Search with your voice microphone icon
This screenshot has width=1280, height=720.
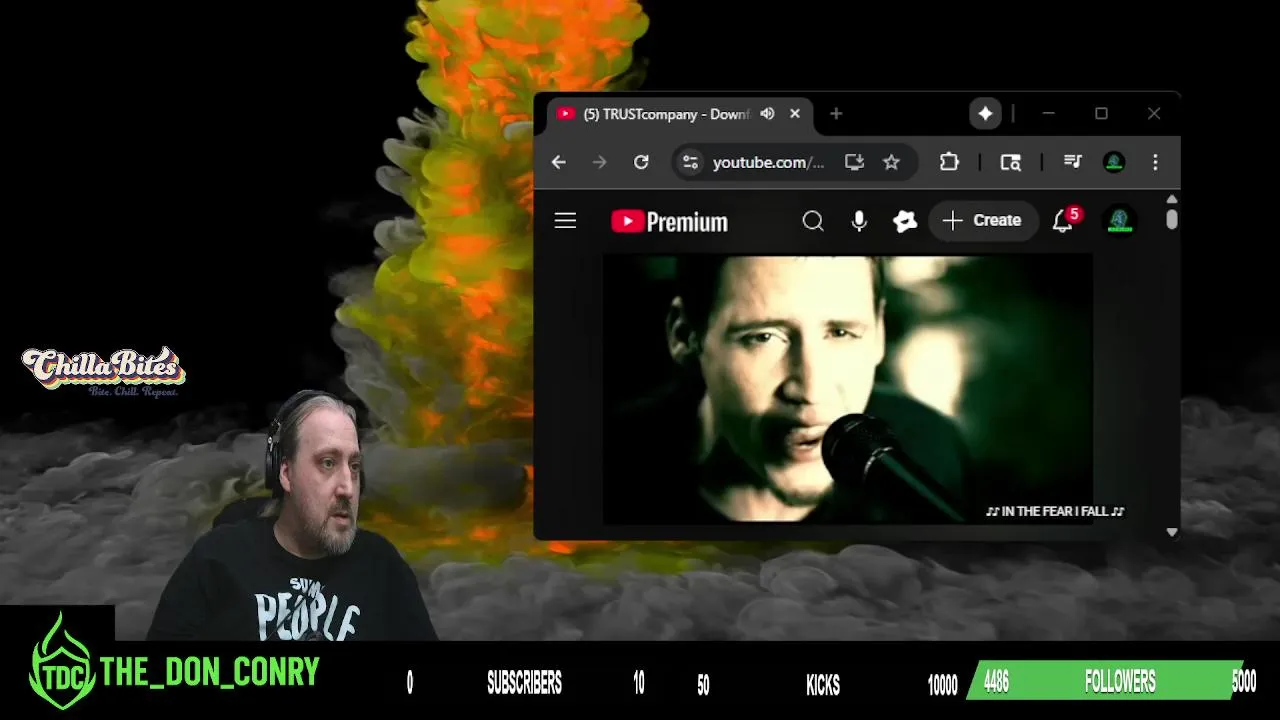coord(859,221)
